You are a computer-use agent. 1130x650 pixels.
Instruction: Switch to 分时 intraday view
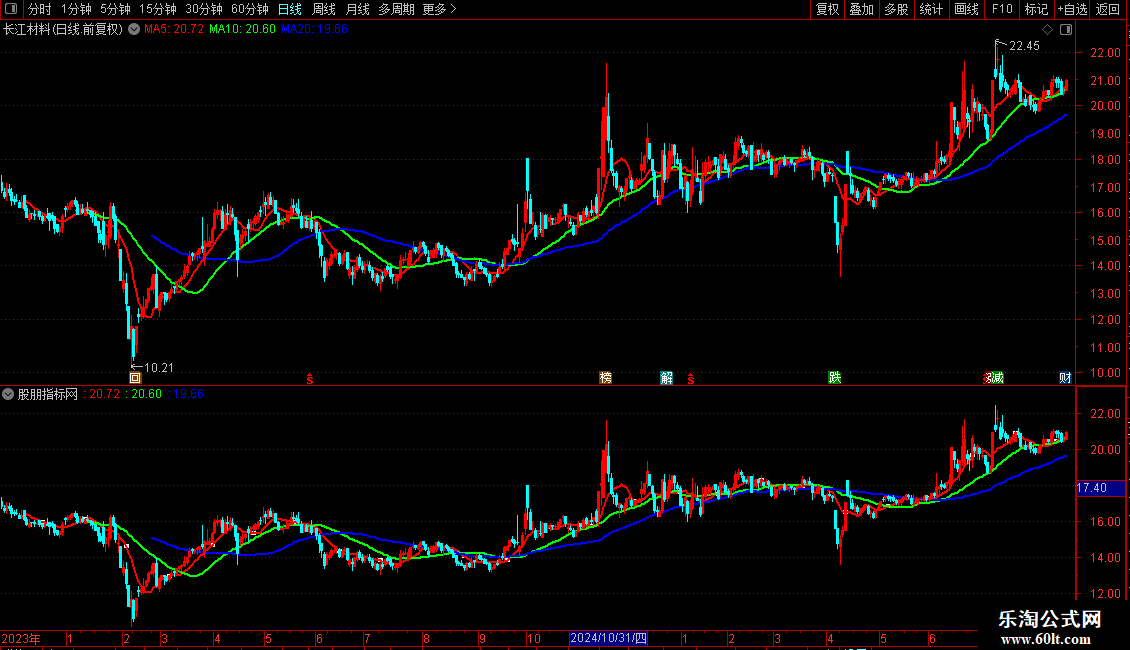[40, 9]
